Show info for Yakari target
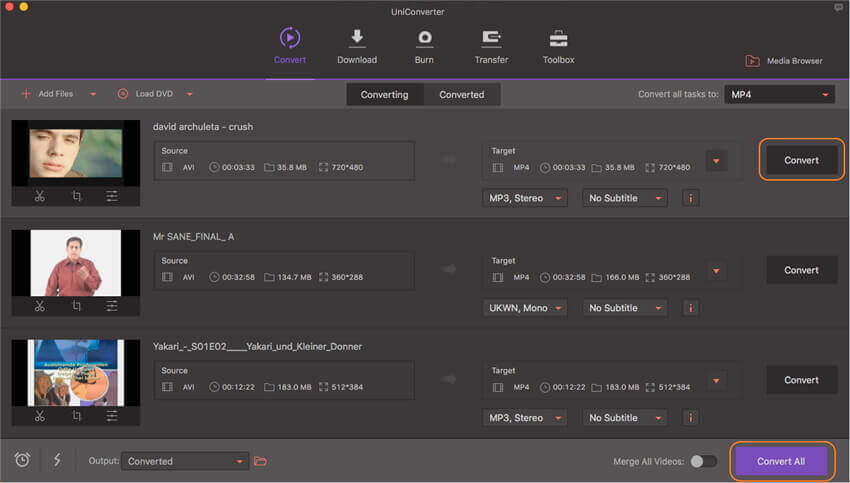Screen dimensions: 850x483 pos(691,418)
